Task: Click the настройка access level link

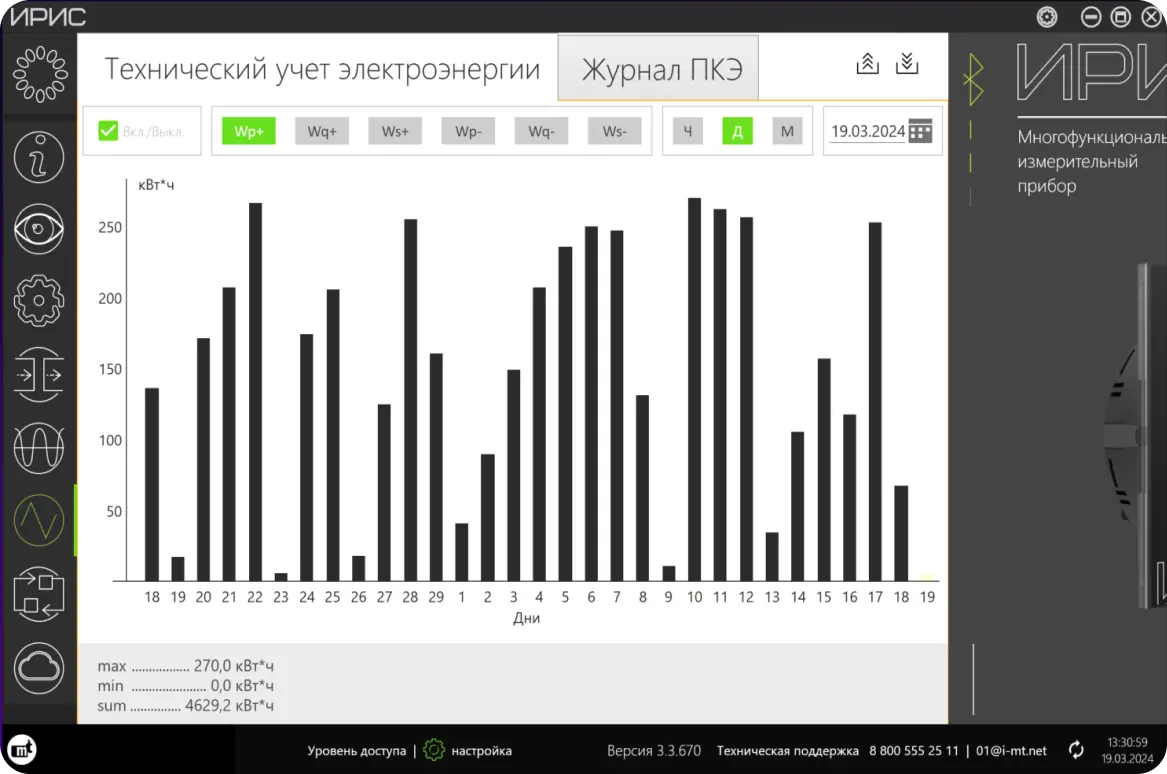Action: 480,750
